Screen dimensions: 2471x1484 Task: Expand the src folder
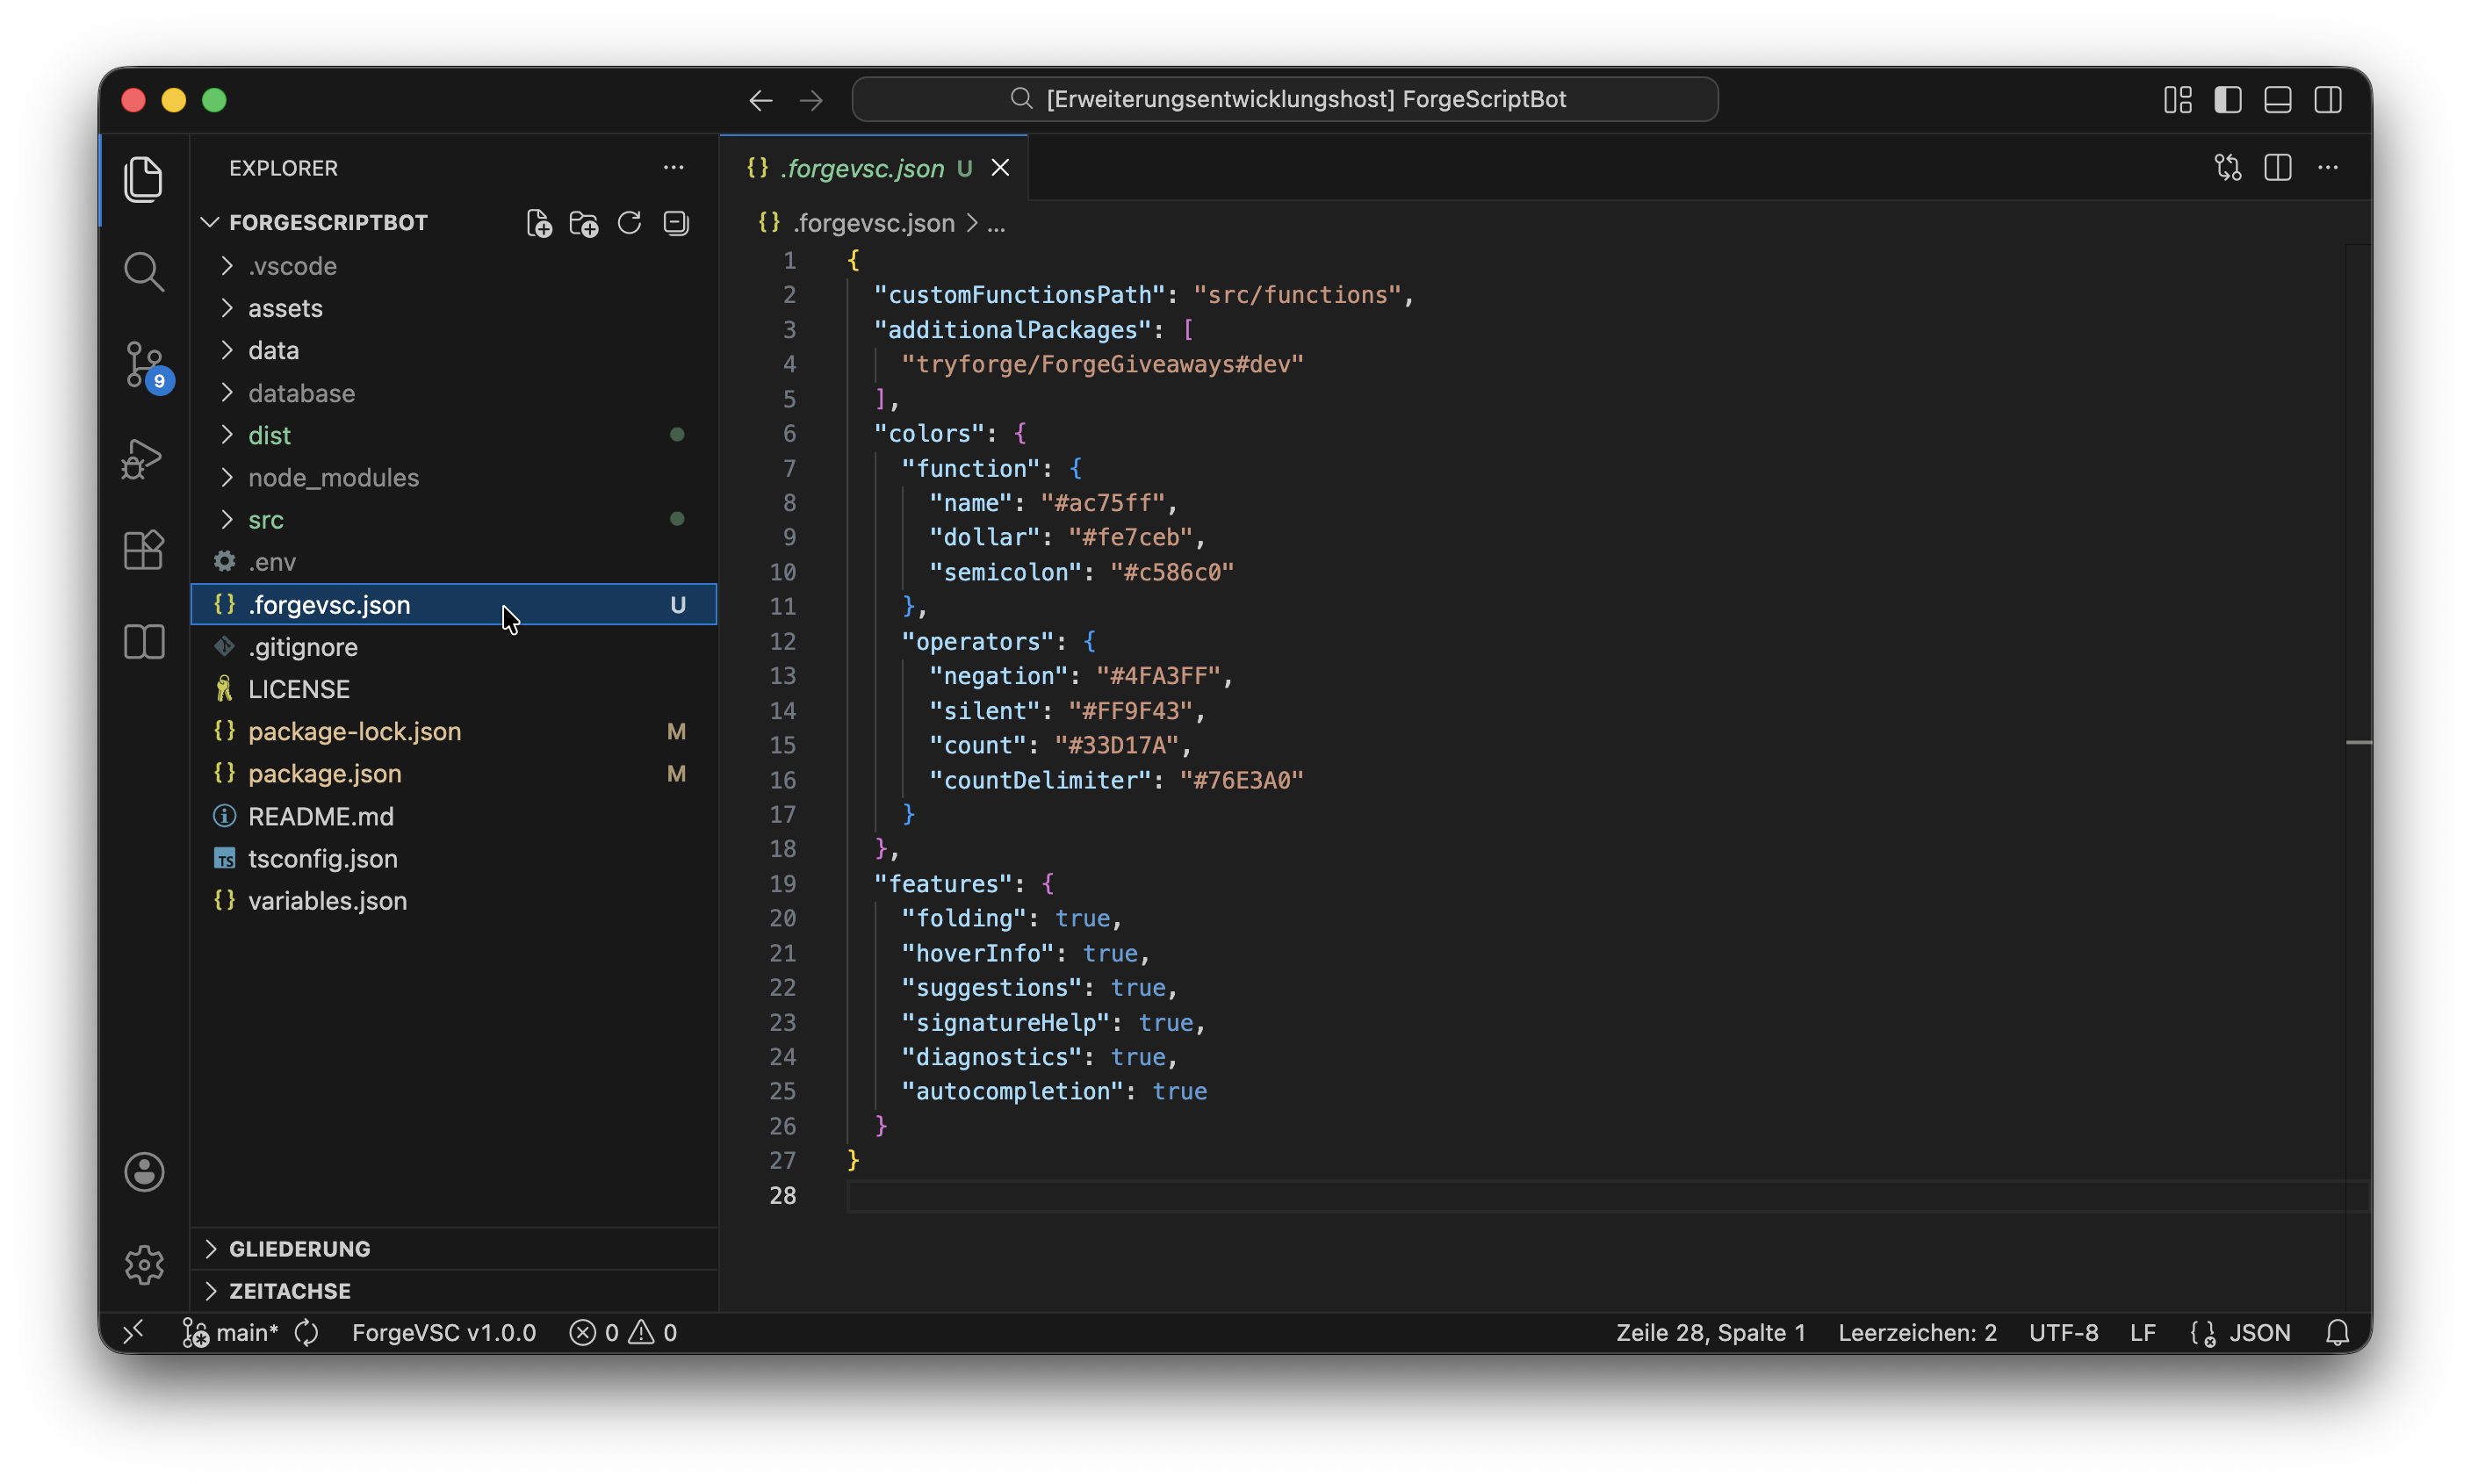click(x=266, y=520)
